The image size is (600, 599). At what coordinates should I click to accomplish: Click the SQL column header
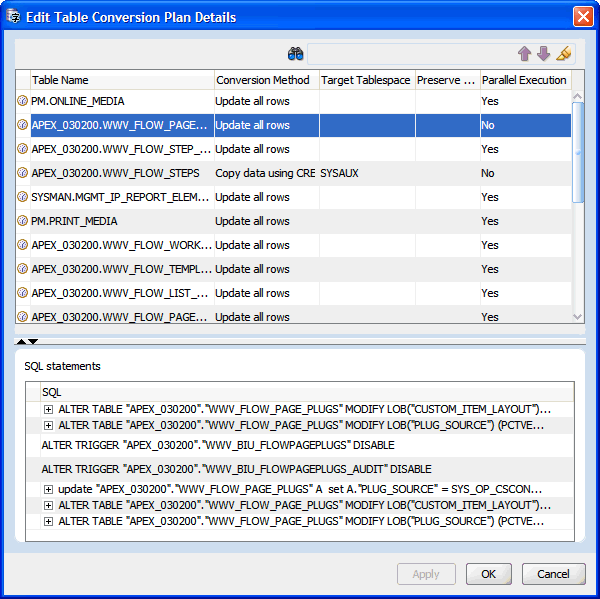307,392
